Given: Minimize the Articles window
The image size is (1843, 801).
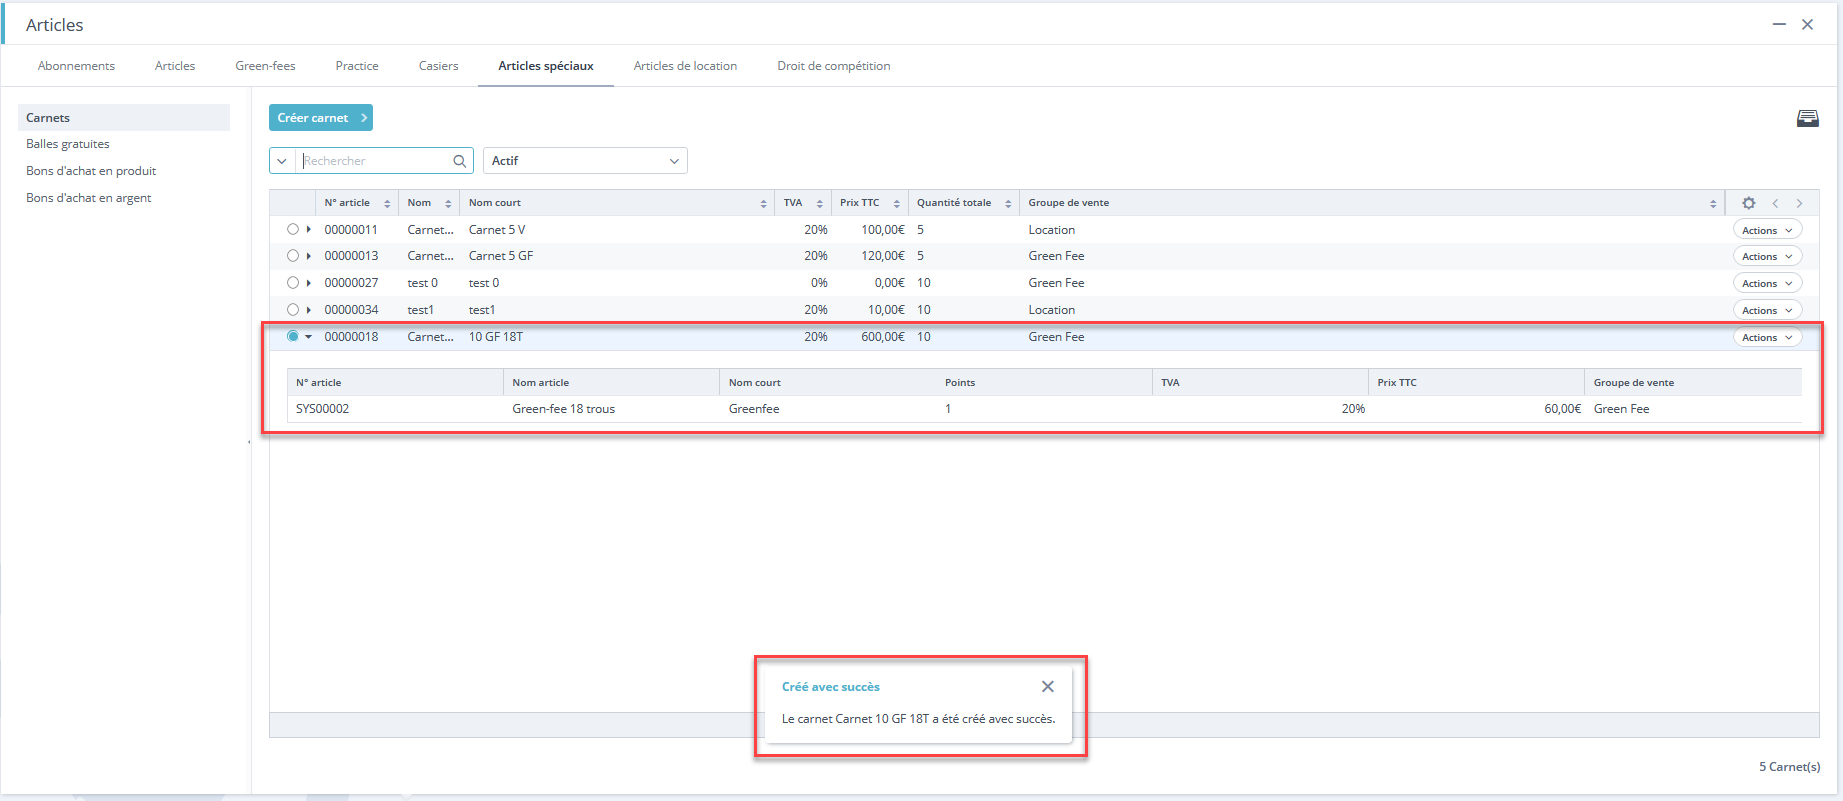Looking at the screenshot, I should pos(1779,24).
